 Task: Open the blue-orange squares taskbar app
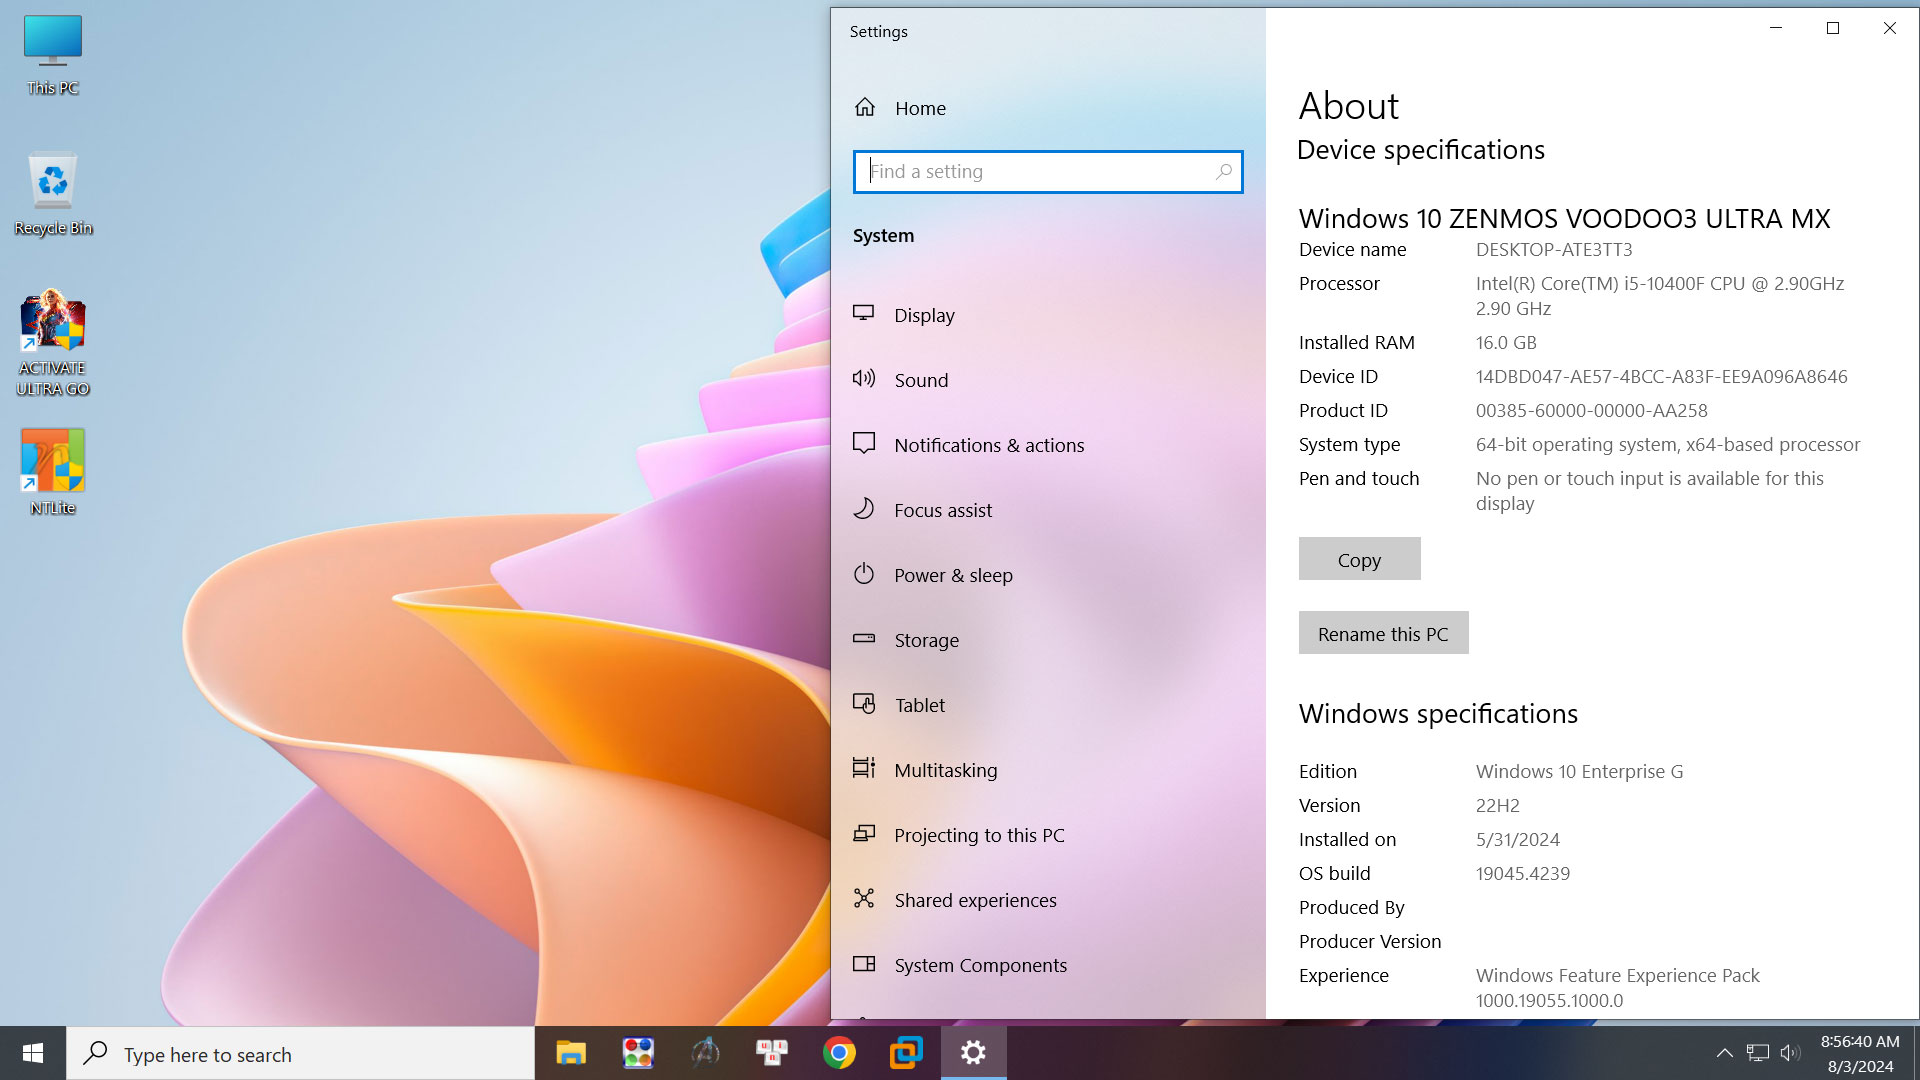pyautogui.click(x=906, y=1053)
